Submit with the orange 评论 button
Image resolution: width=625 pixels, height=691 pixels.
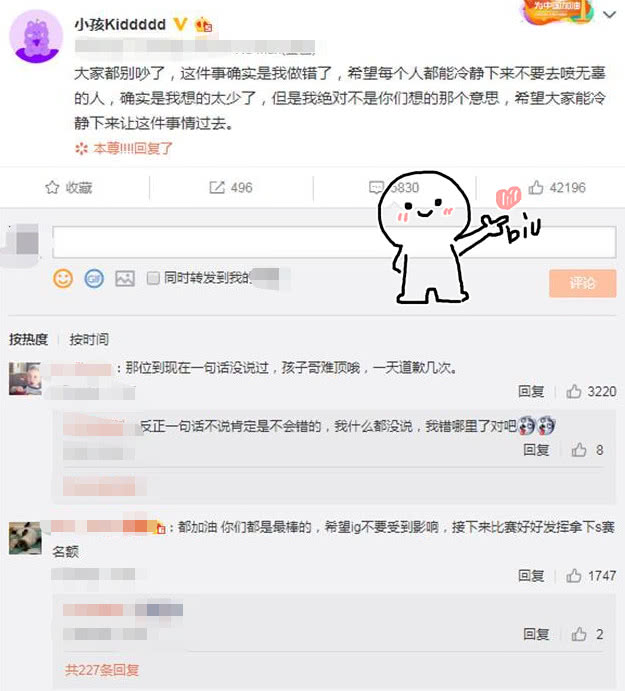[x=582, y=283]
